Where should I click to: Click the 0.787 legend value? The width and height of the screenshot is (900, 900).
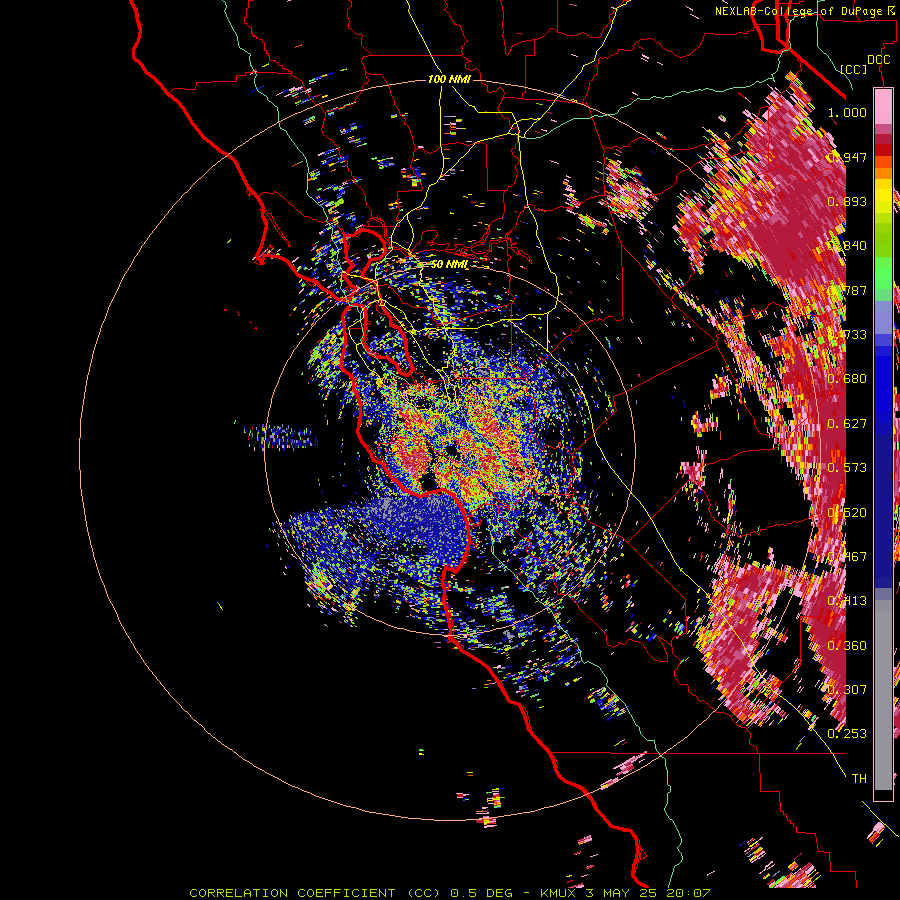[847, 290]
